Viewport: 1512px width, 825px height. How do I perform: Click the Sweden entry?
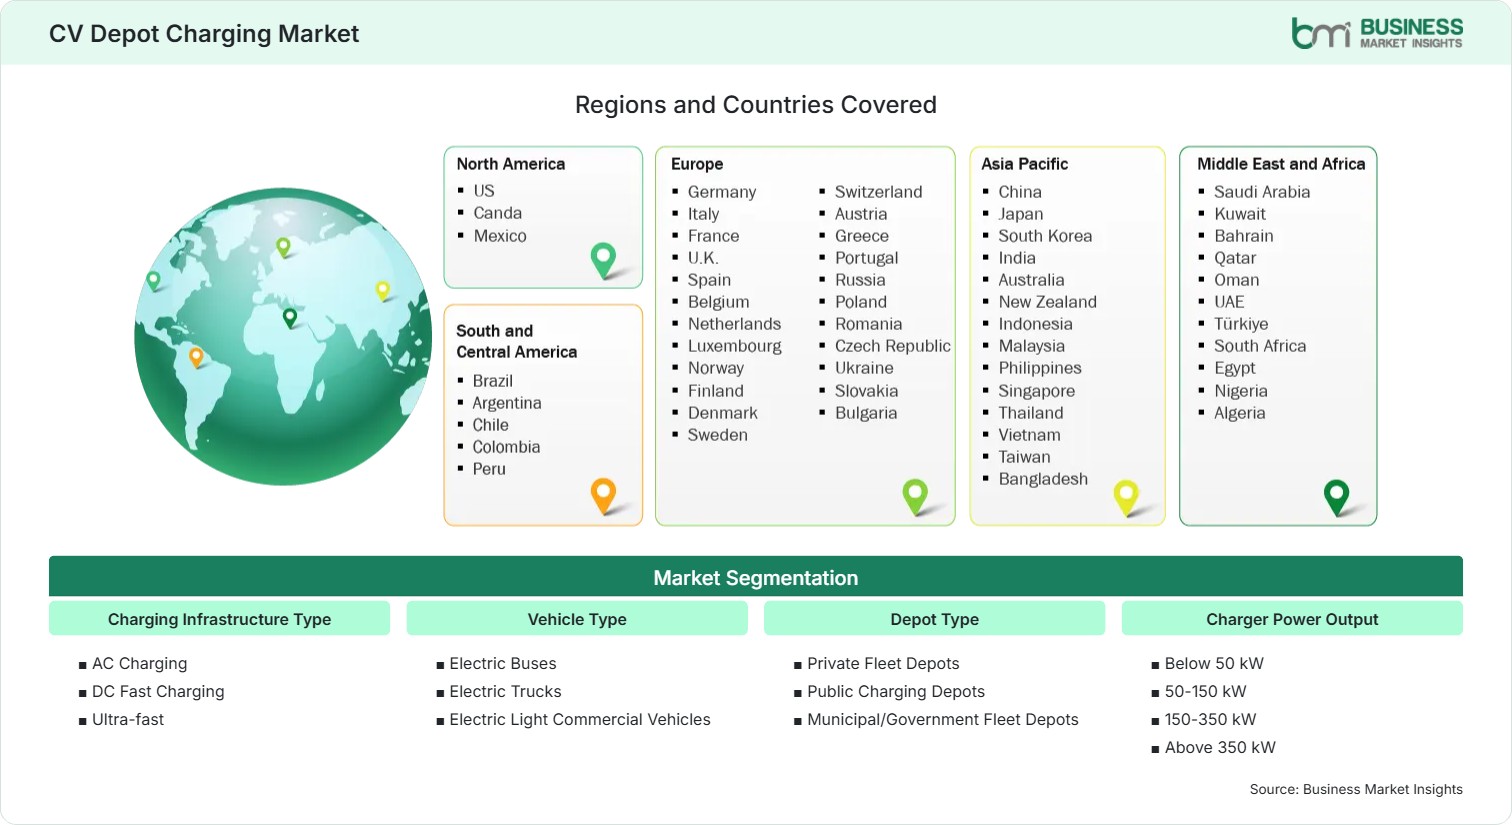tap(718, 435)
